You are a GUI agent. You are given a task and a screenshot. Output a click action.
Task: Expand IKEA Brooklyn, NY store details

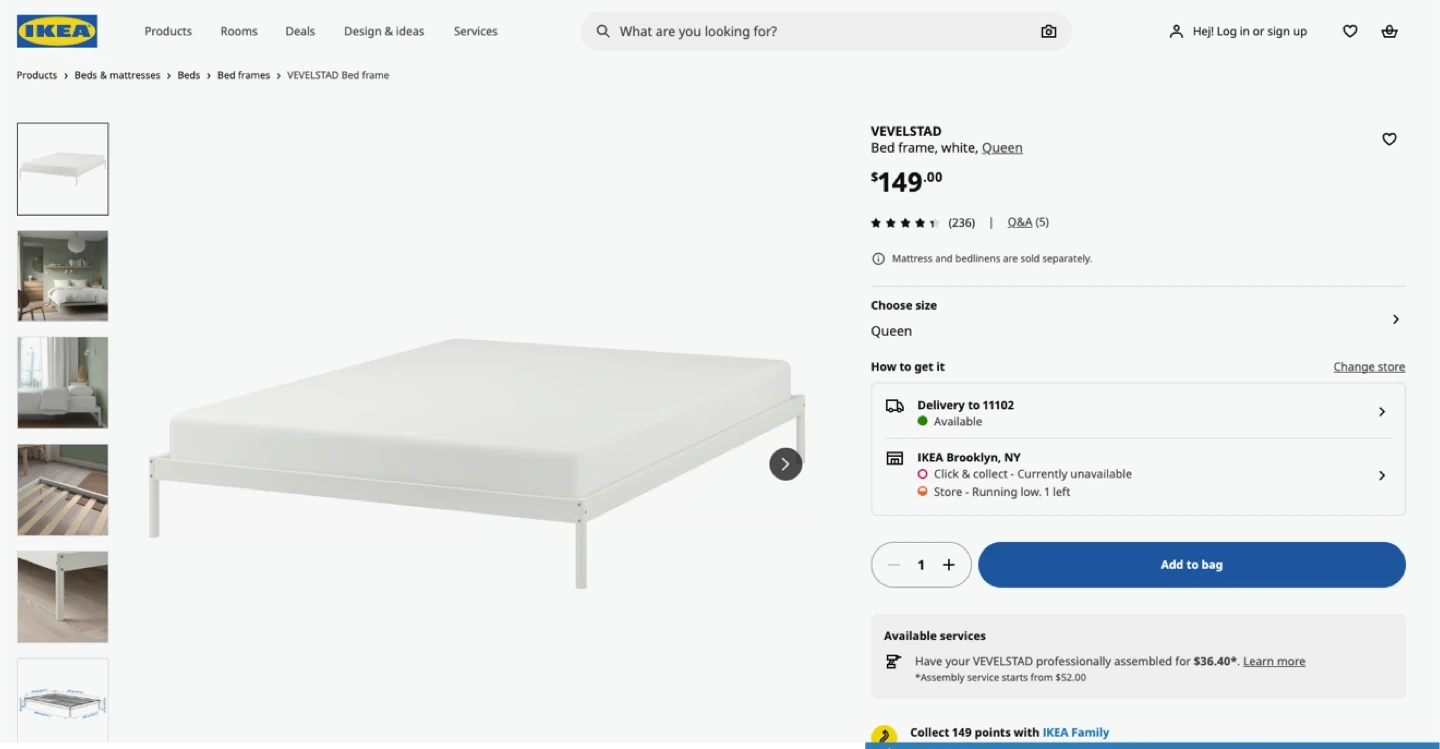(1138, 475)
